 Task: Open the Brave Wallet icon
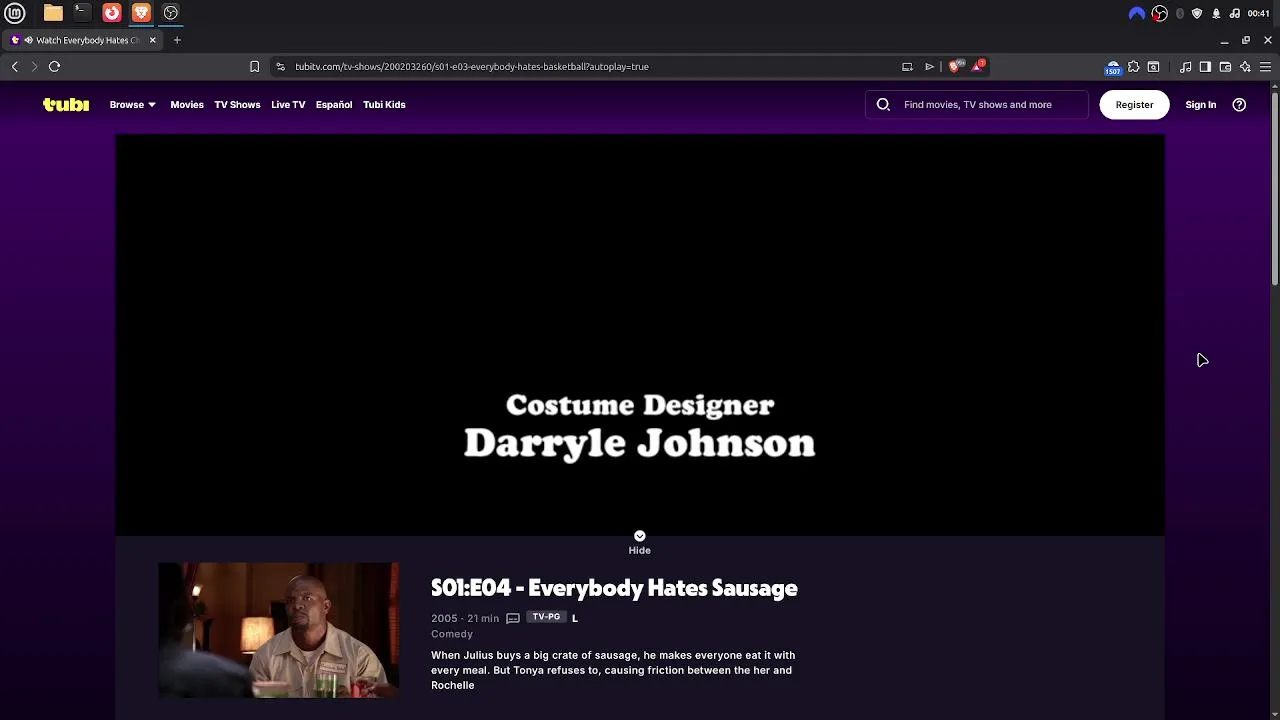coord(1225,66)
